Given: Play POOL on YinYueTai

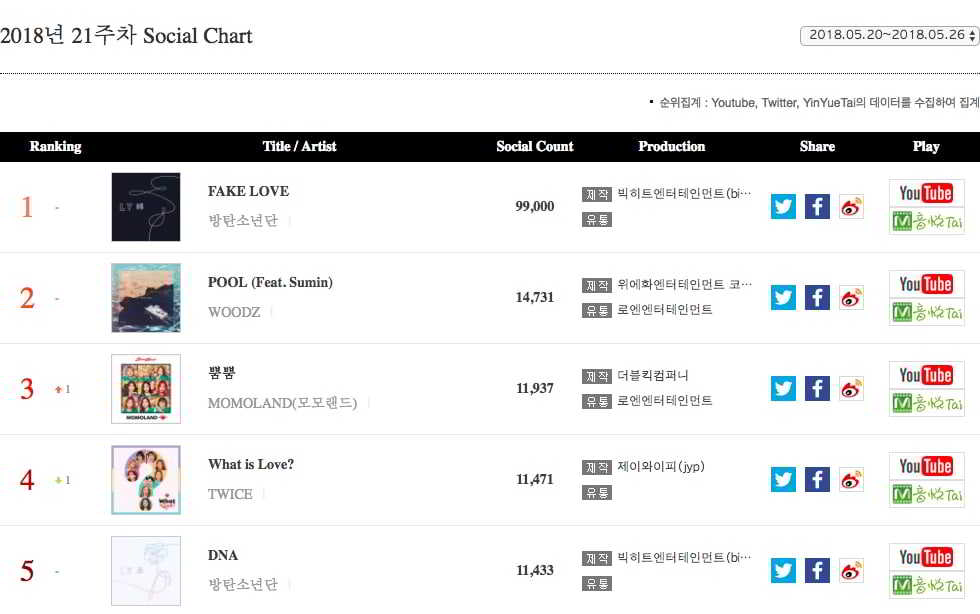Looking at the screenshot, I should [926, 311].
